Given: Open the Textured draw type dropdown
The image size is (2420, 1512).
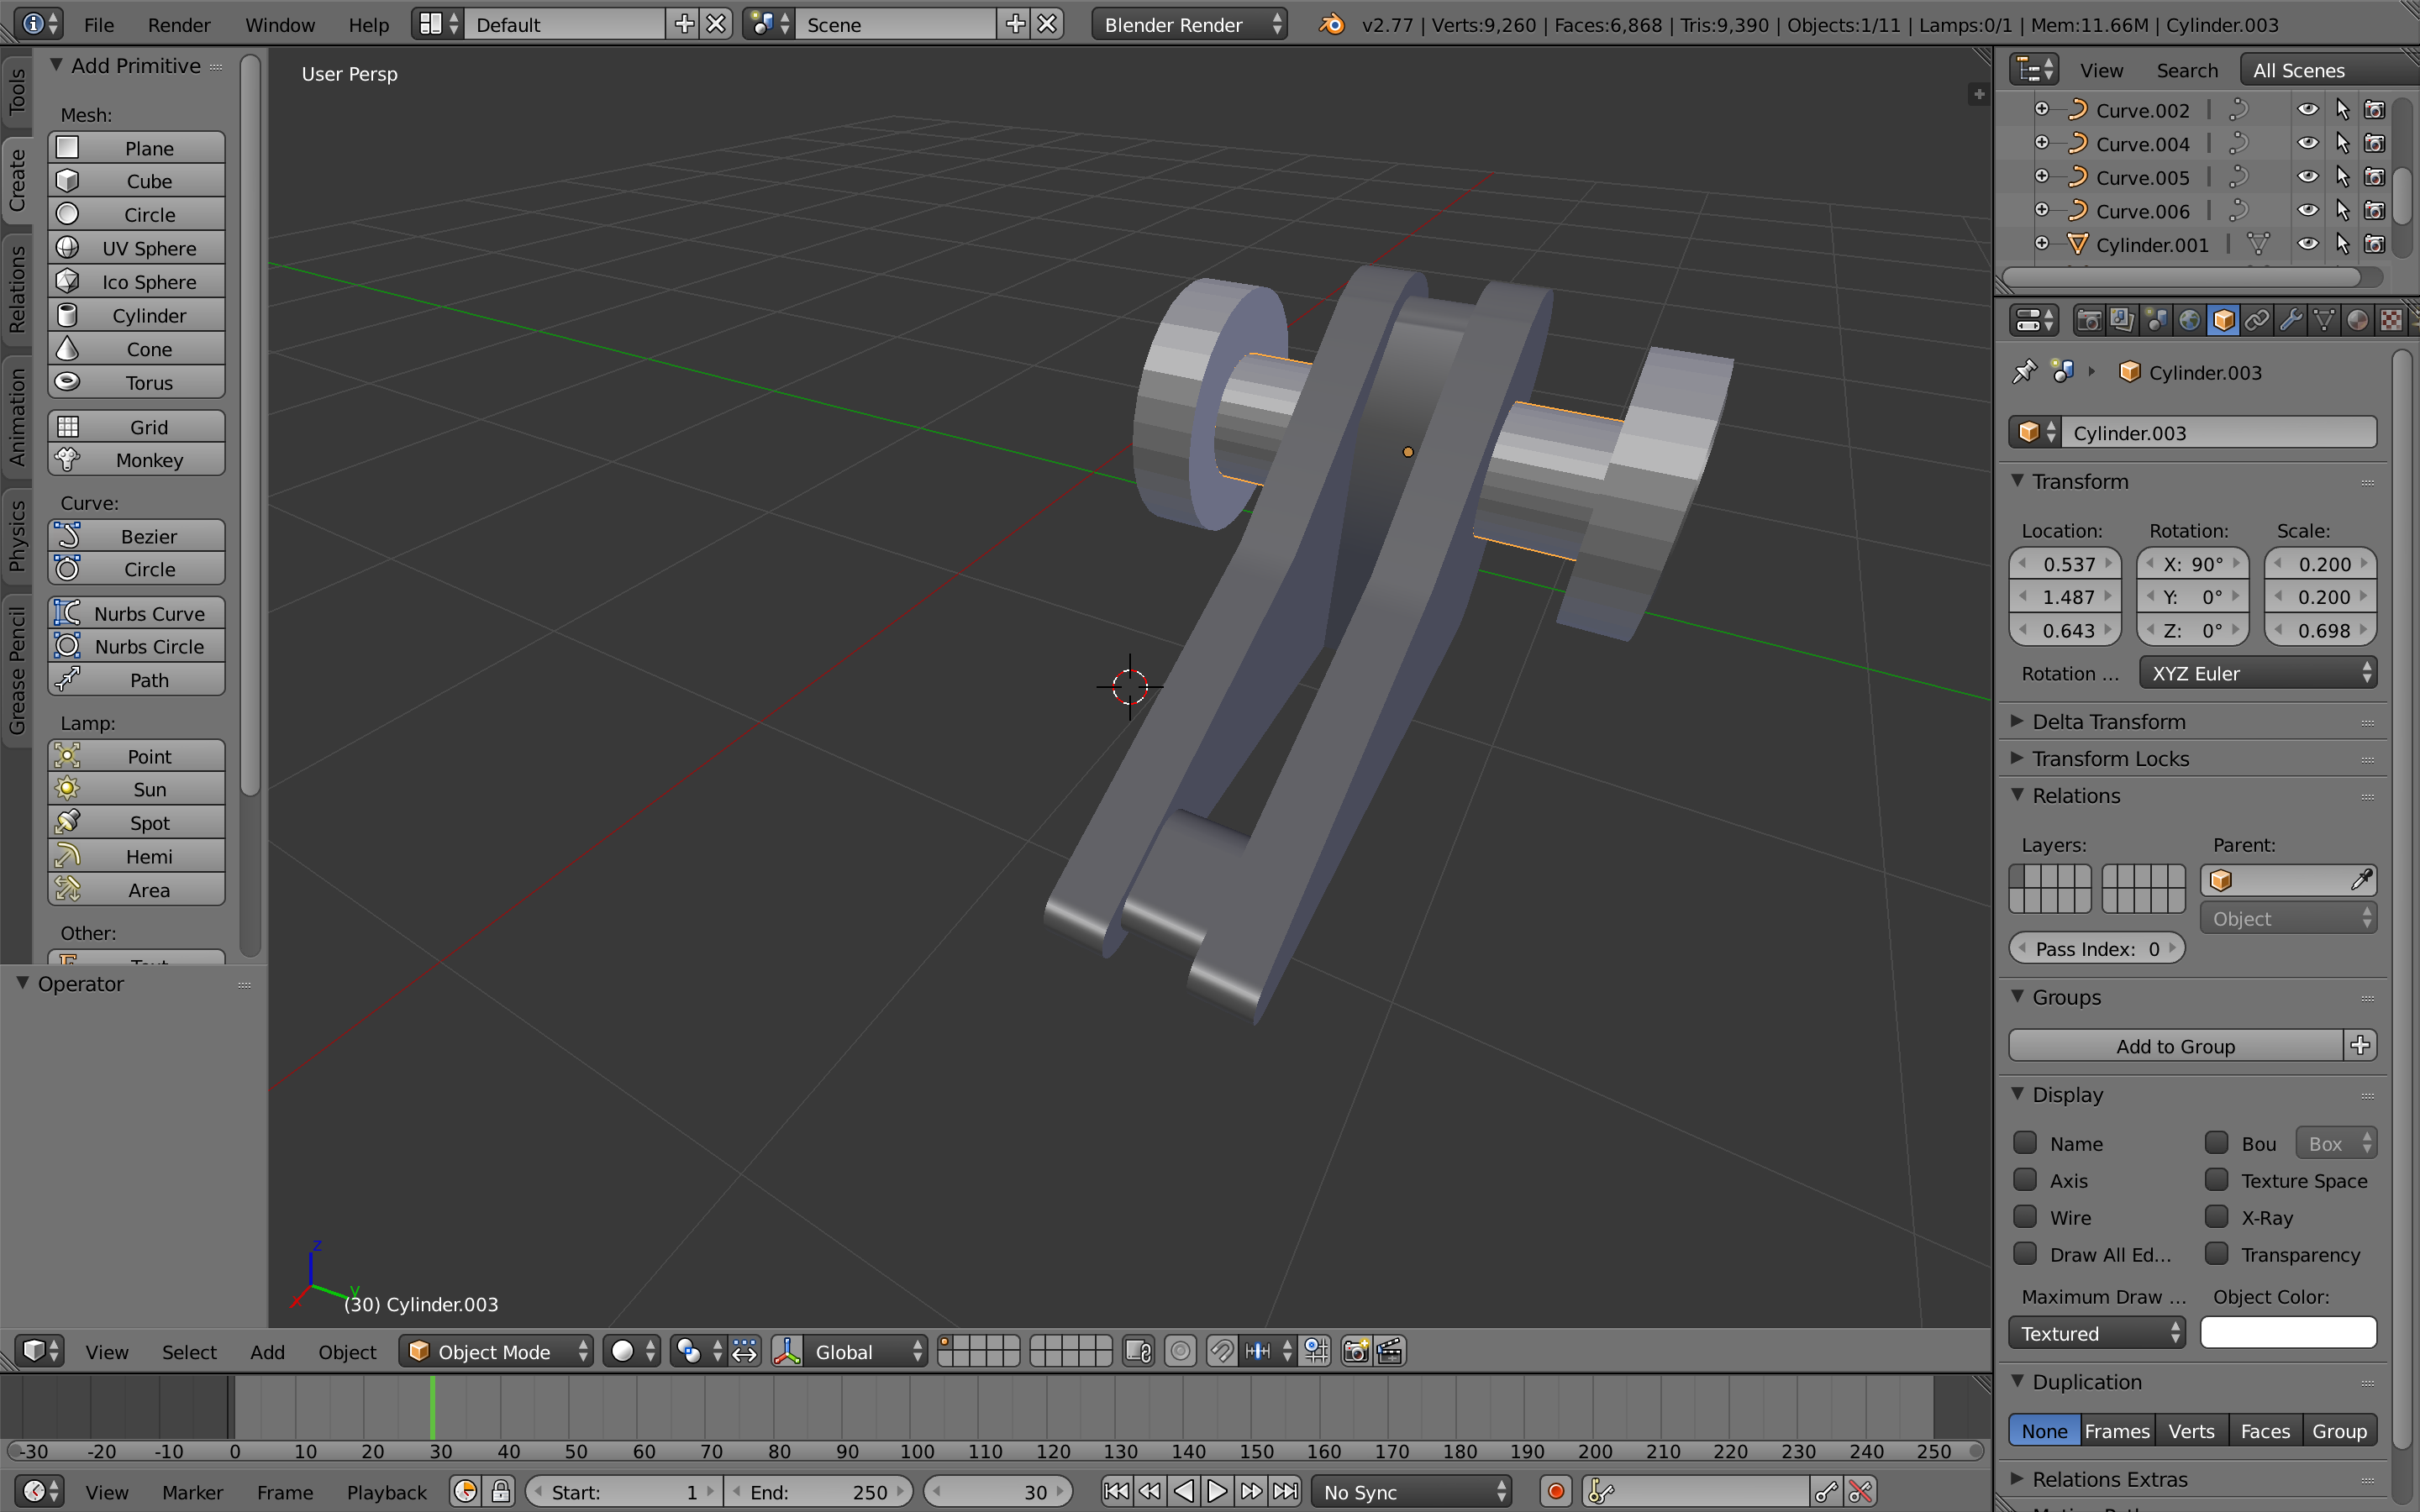Looking at the screenshot, I should pyautogui.click(x=2097, y=1333).
